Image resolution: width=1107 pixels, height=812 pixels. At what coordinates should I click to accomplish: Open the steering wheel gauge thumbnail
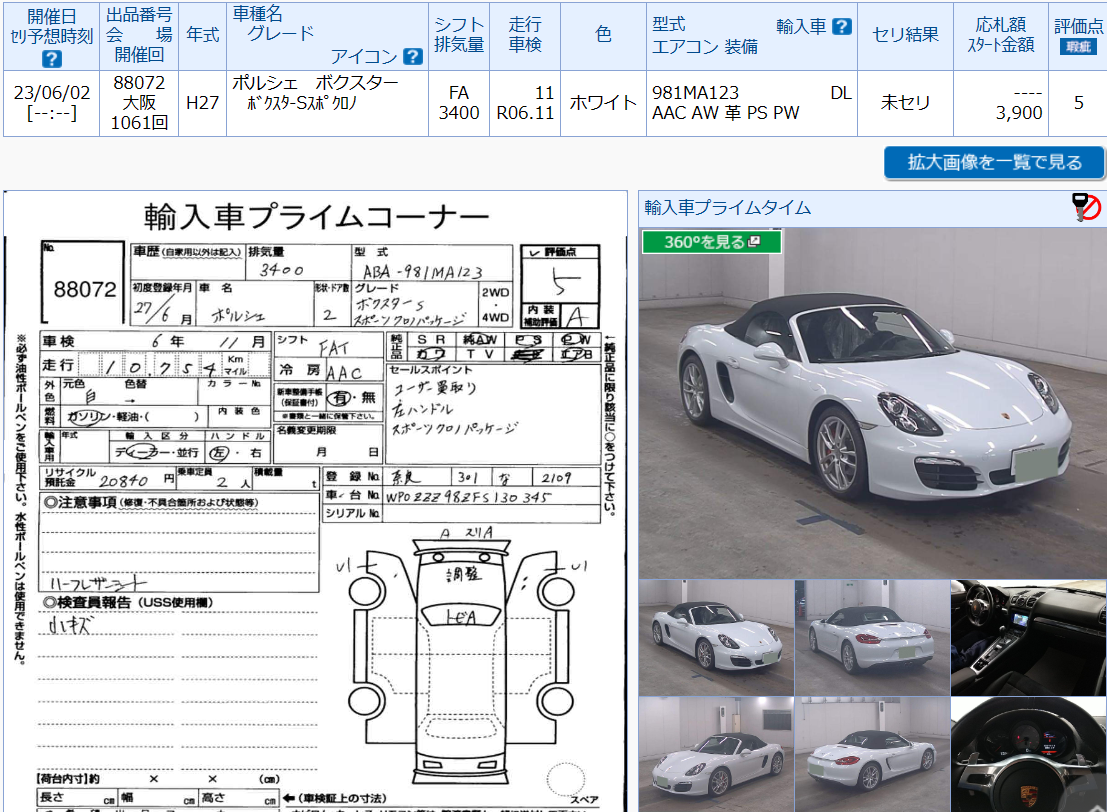pos(1029,754)
